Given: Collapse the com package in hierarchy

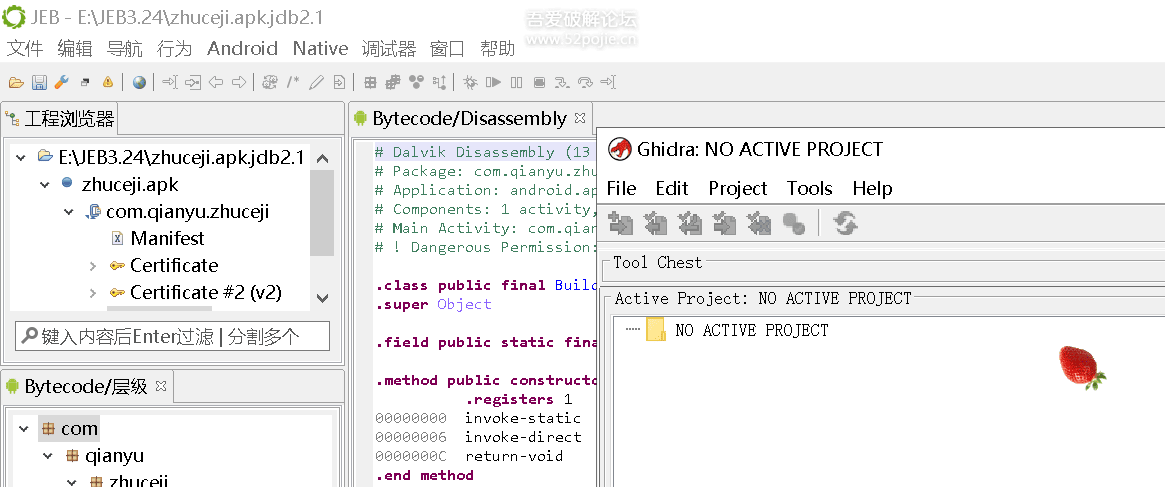Looking at the screenshot, I should click(x=24, y=429).
